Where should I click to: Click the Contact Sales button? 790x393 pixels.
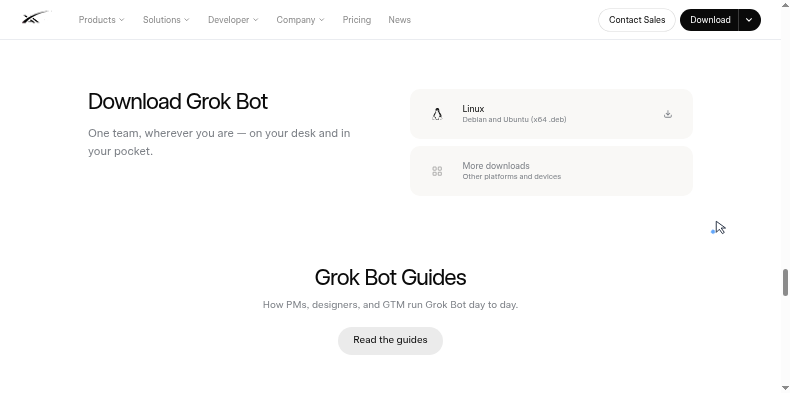coord(637,20)
